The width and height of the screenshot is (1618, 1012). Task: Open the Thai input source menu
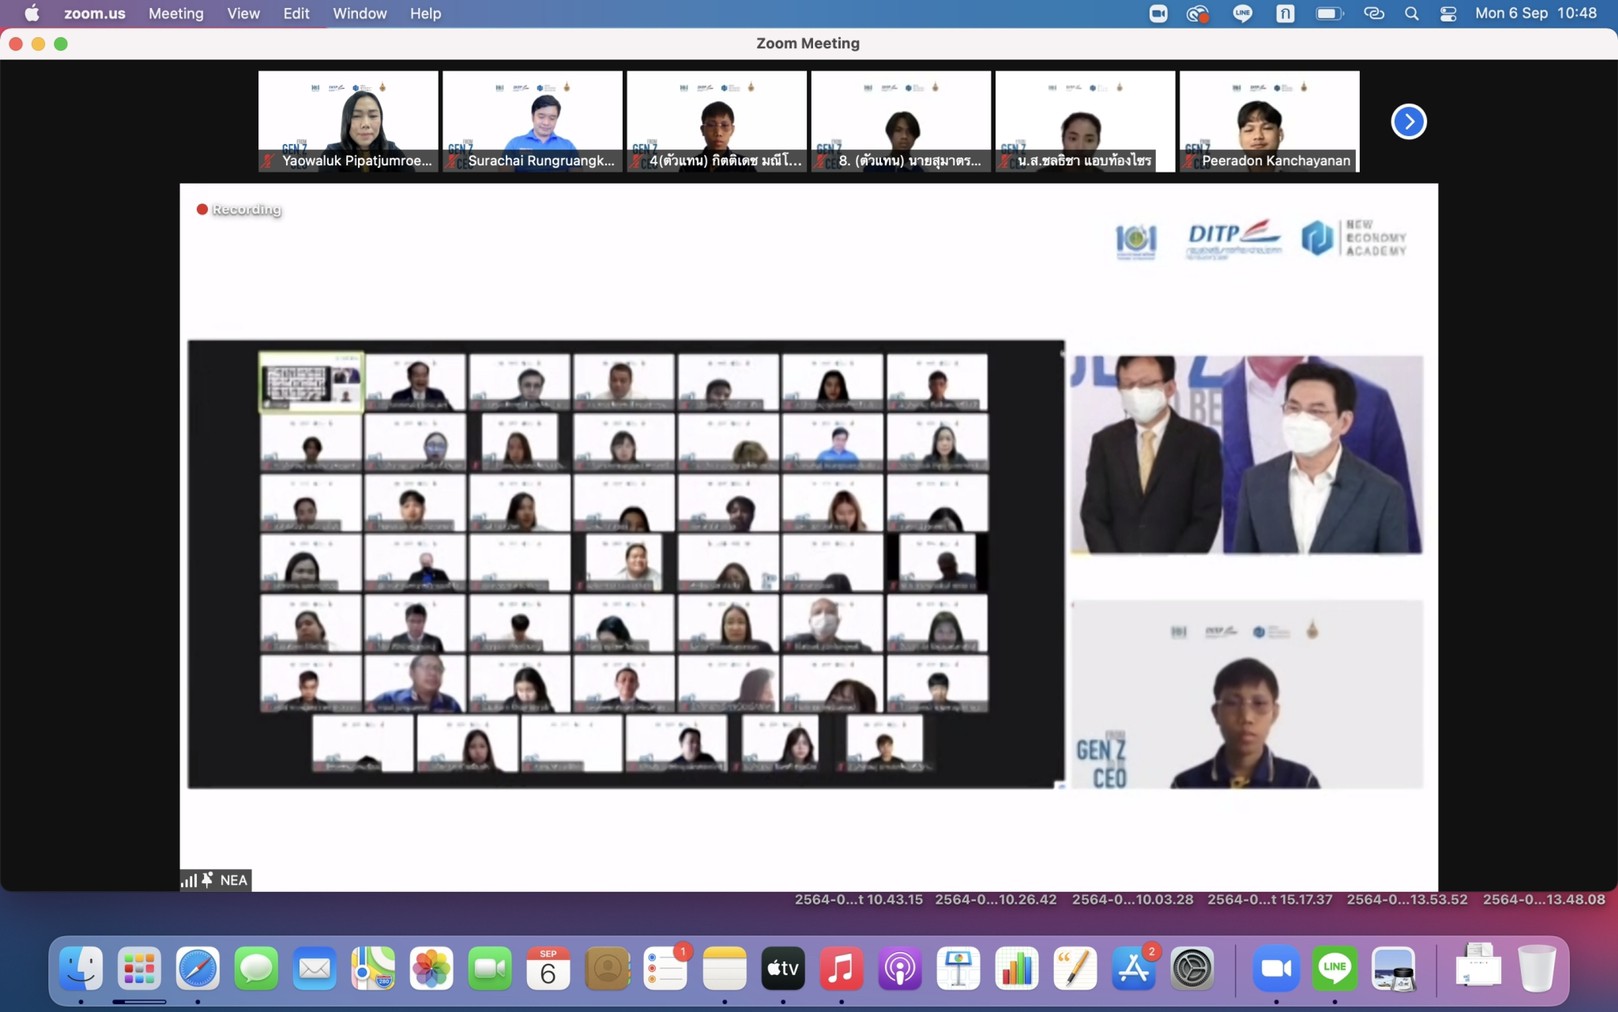pos(1285,13)
